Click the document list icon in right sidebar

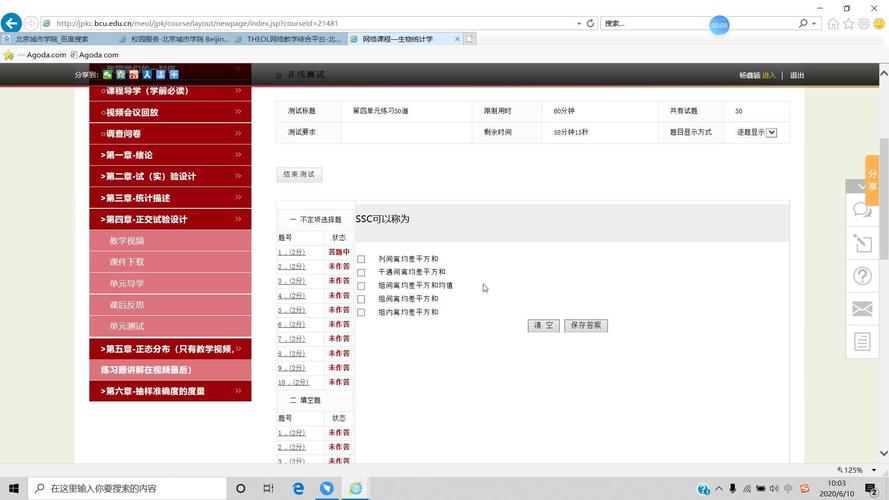[x=862, y=342]
